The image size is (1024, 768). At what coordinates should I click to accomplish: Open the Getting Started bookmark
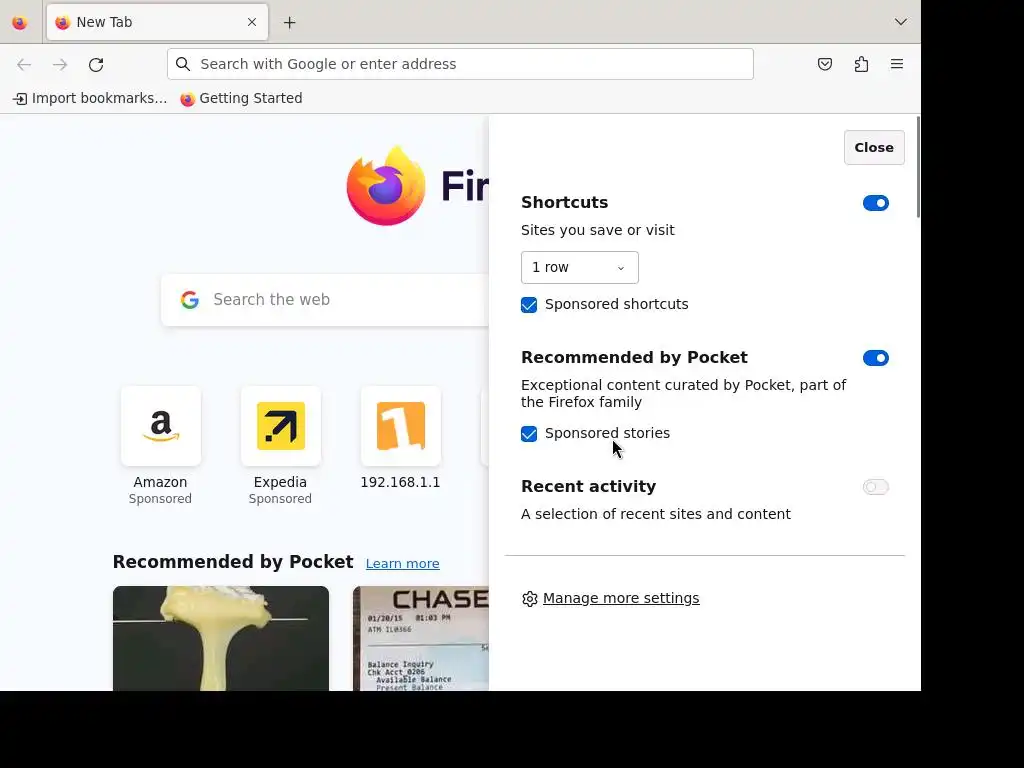(x=242, y=99)
